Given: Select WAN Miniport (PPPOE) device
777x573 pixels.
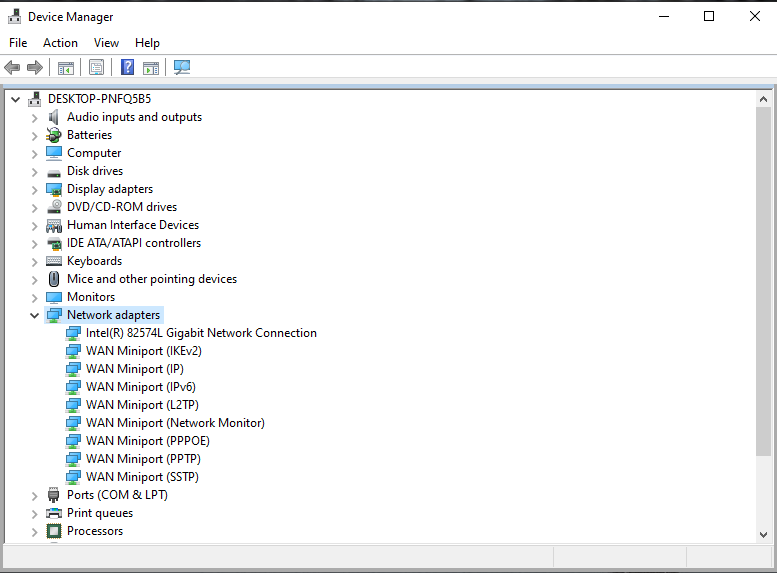Looking at the screenshot, I should (x=148, y=441).
